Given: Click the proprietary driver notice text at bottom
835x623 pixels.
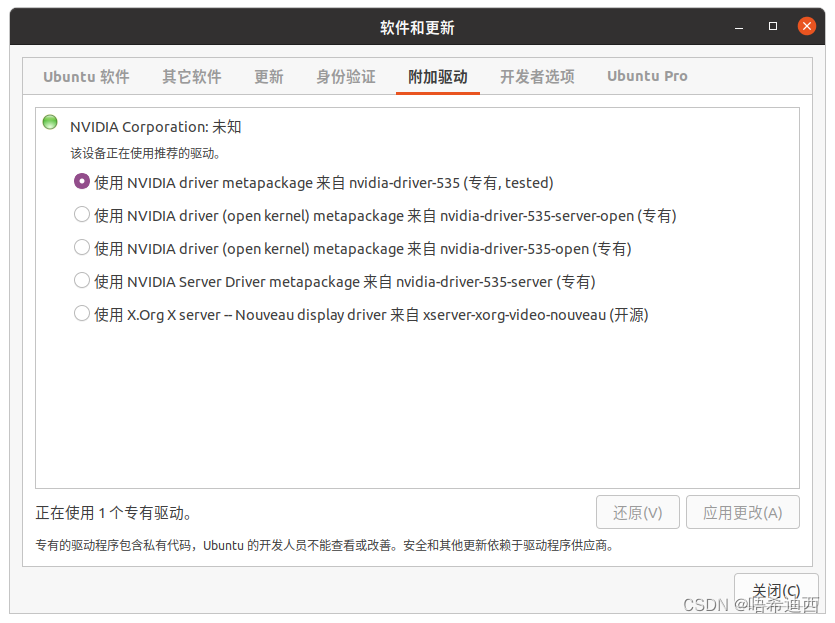Looking at the screenshot, I should coord(324,545).
